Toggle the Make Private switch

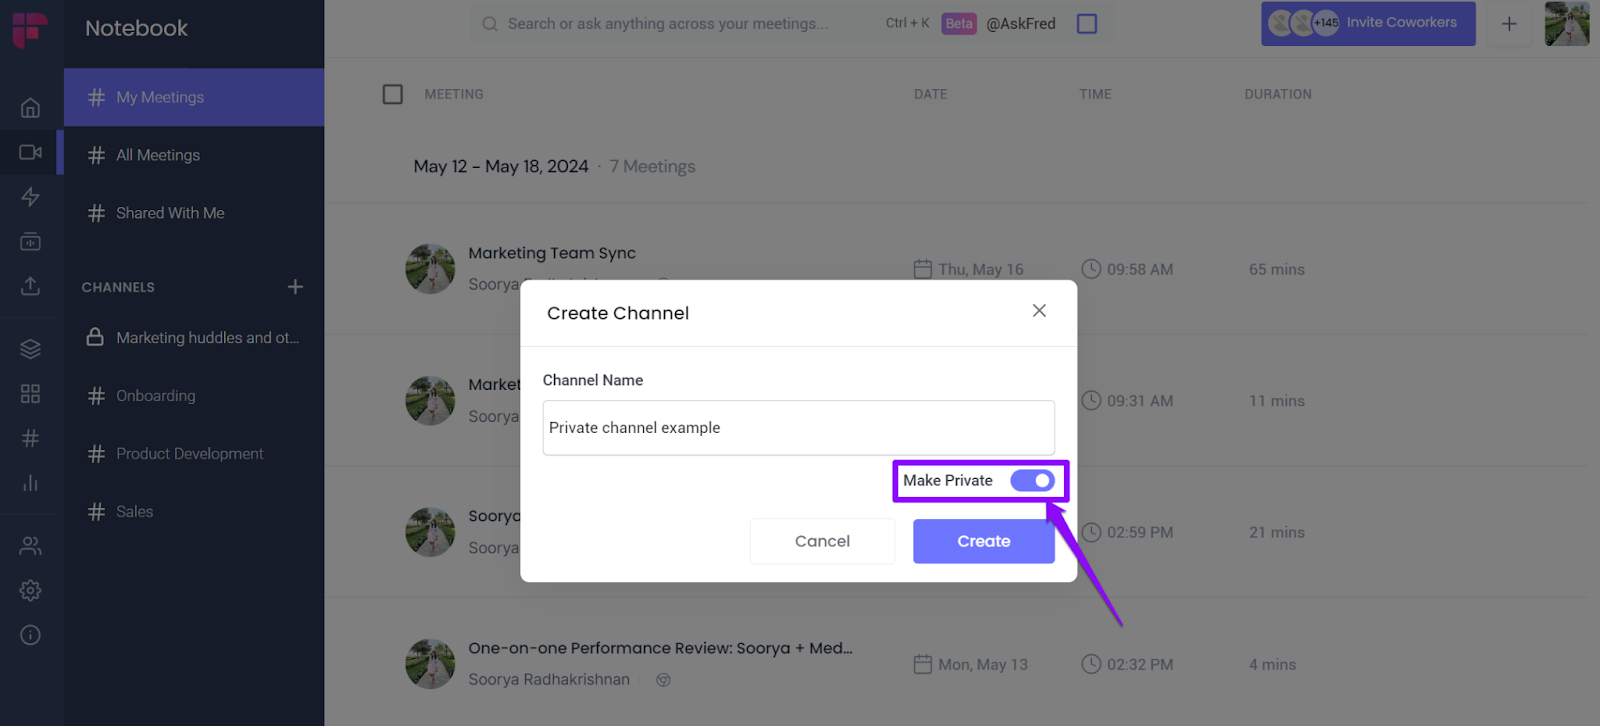click(1032, 481)
